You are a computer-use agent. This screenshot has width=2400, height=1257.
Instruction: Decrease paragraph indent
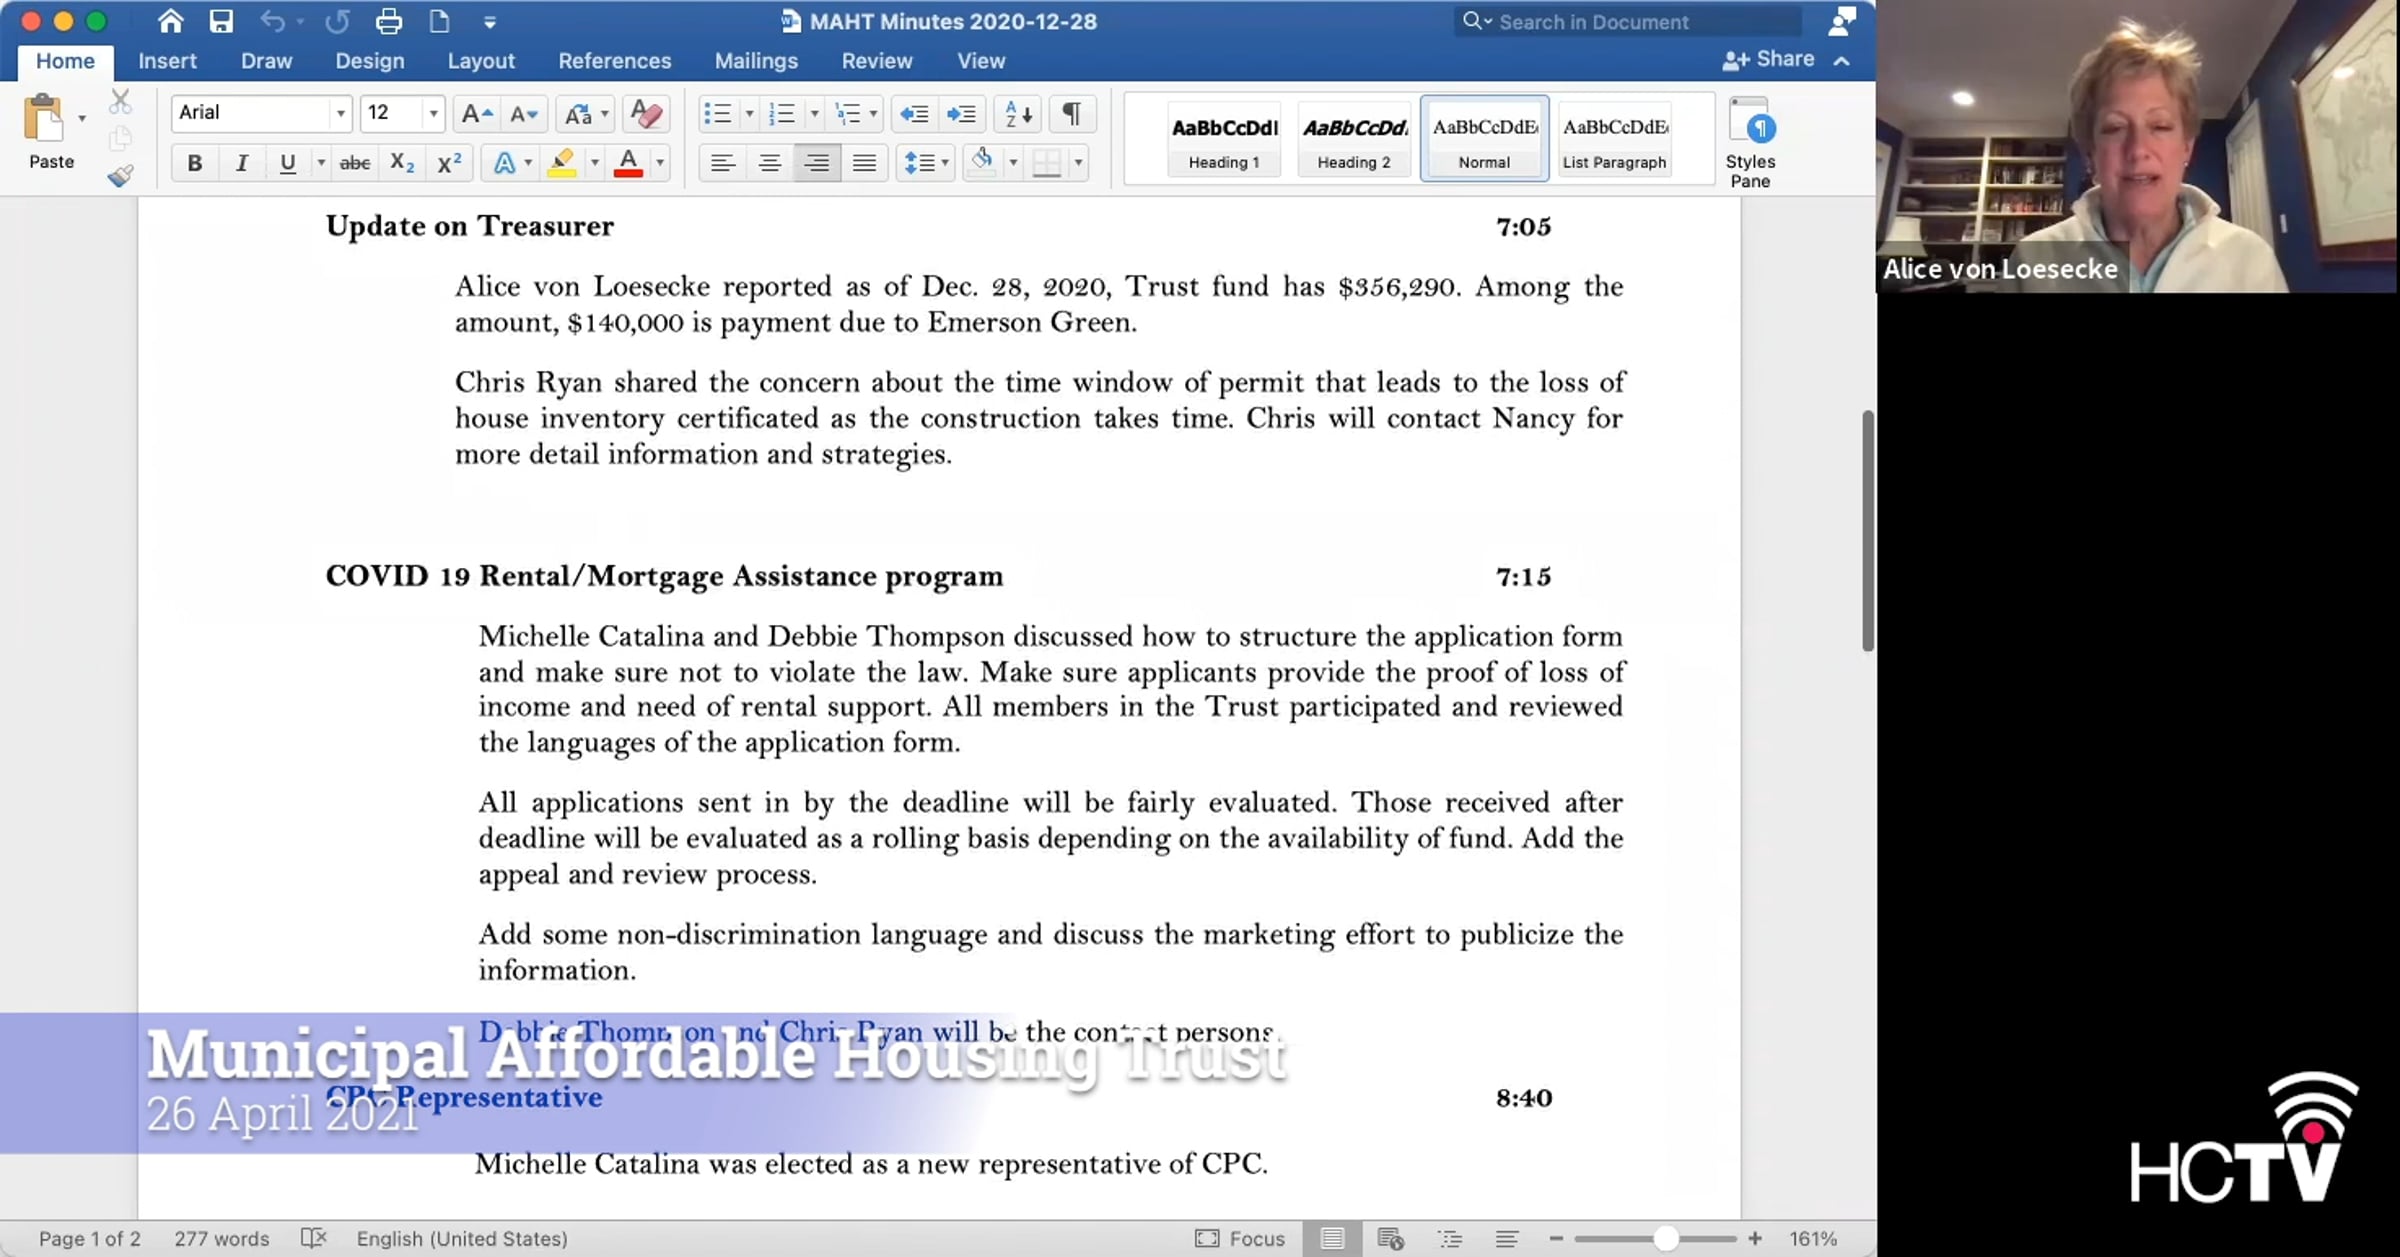tap(914, 113)
